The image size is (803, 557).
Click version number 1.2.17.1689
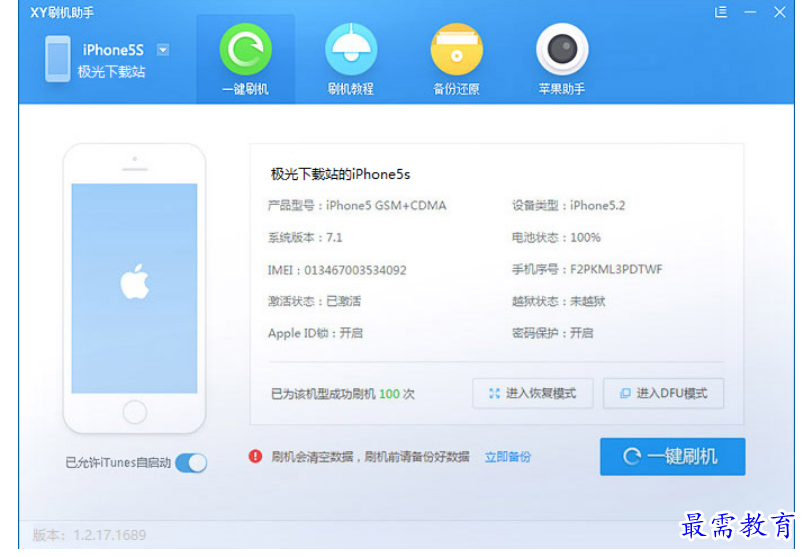[x=110, y=535]
